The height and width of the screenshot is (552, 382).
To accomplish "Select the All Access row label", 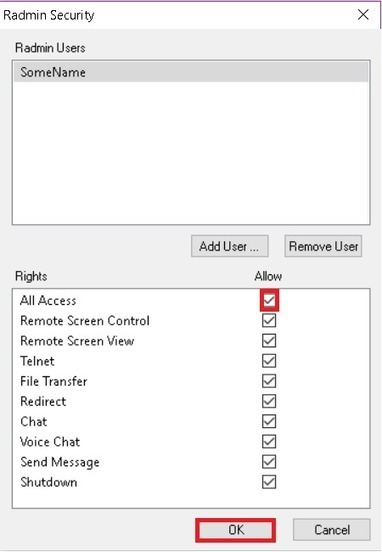I will pos(48,300).
